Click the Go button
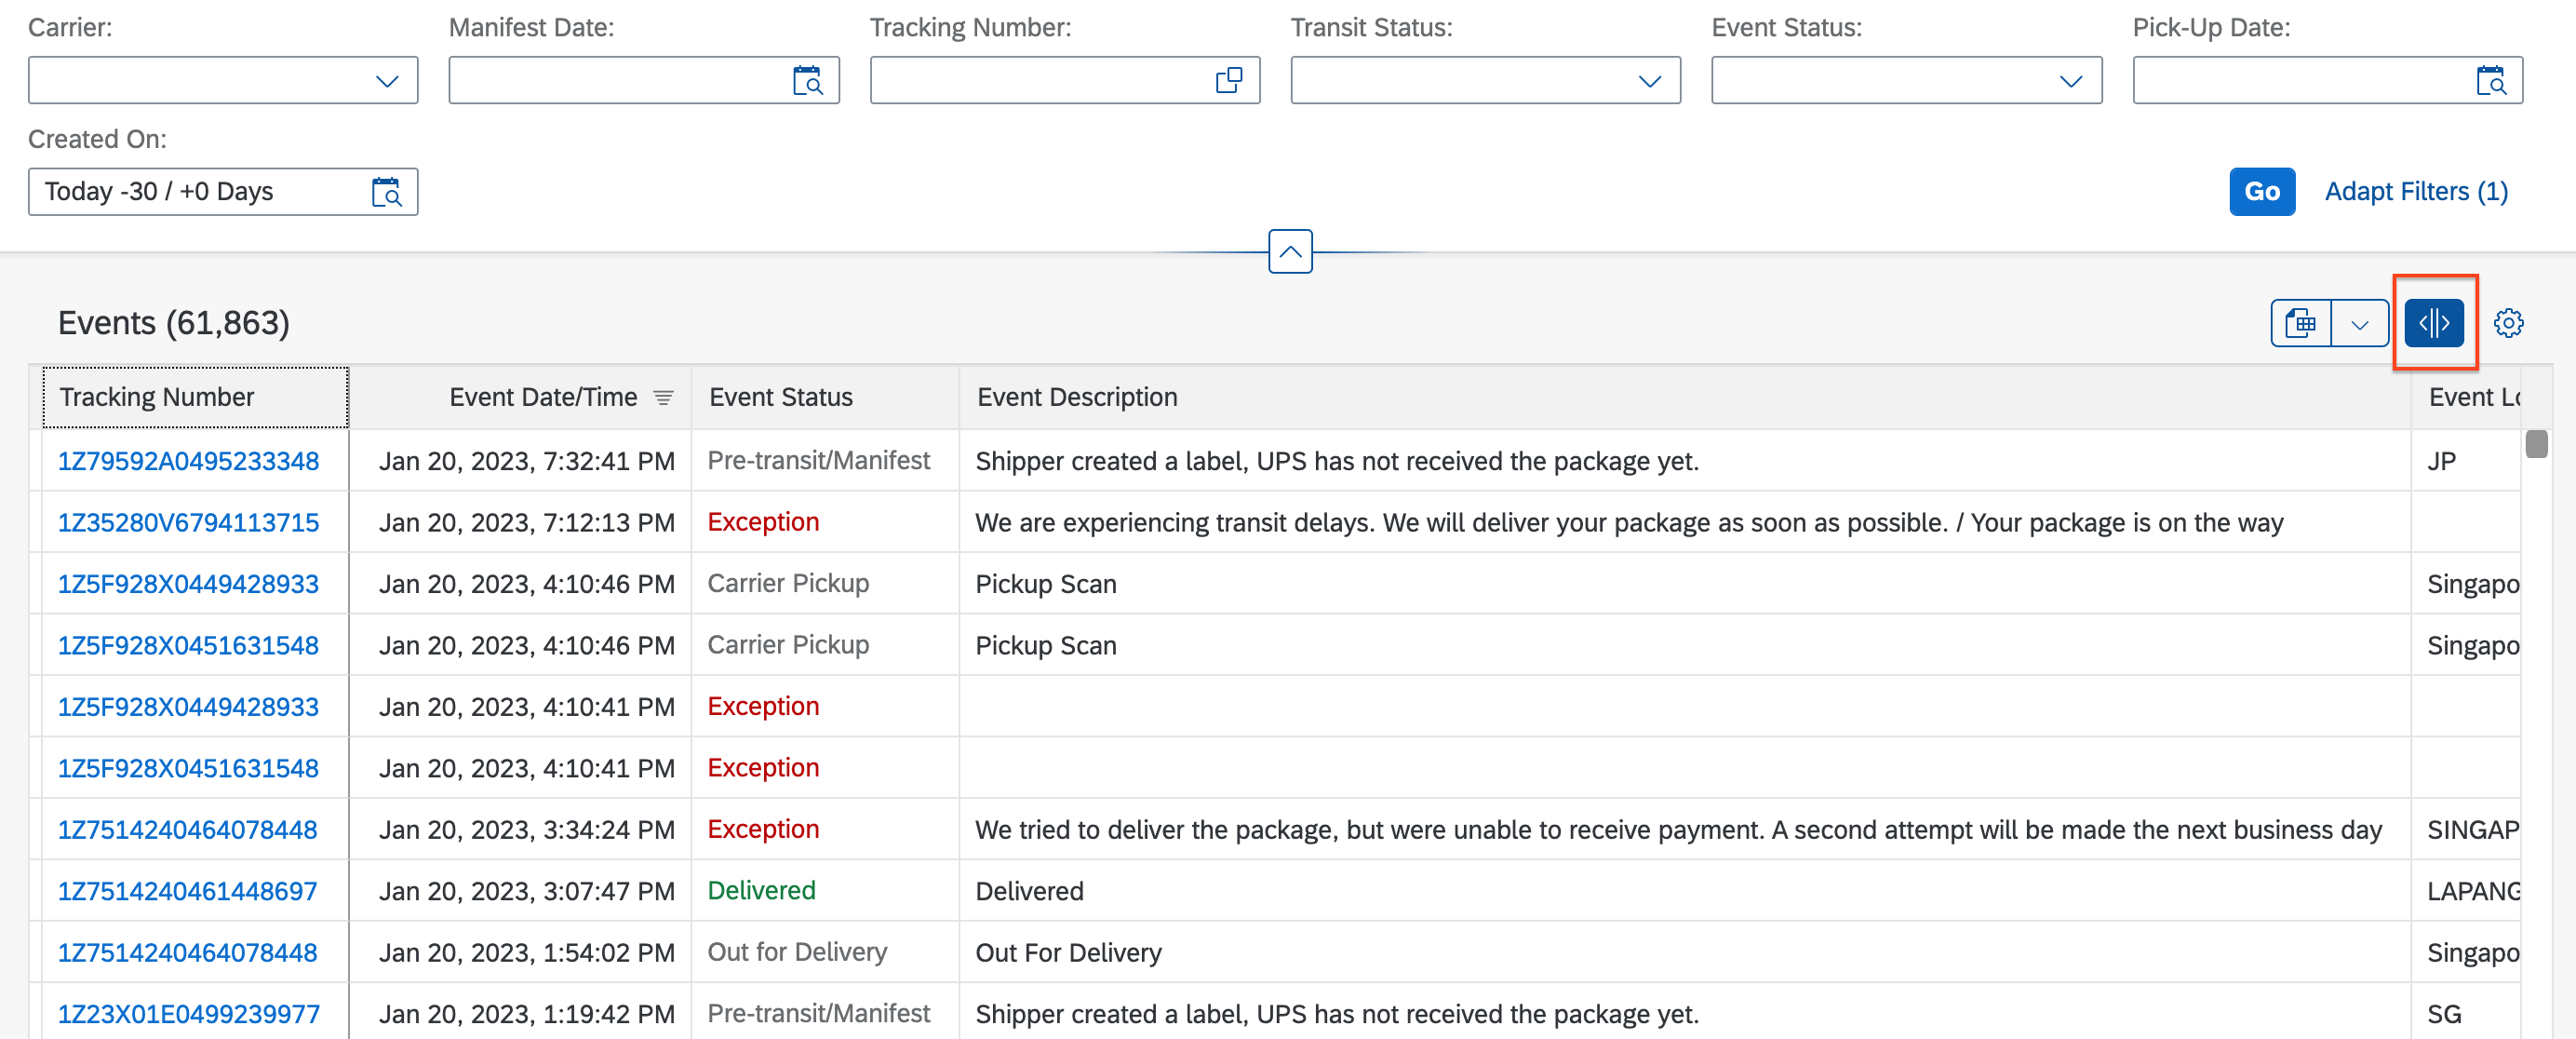This screenshot has width=2576, height=1039. click(x=2262, y=192)
